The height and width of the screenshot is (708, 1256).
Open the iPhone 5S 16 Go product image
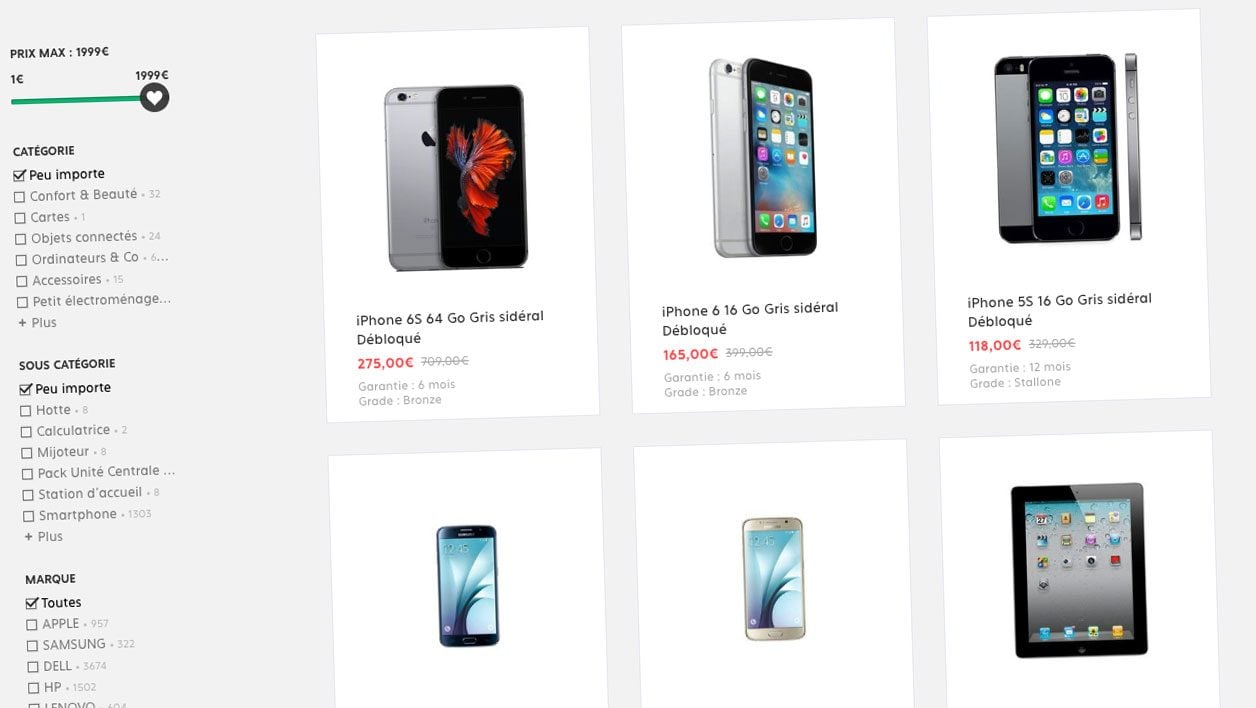pos(1067,148)
